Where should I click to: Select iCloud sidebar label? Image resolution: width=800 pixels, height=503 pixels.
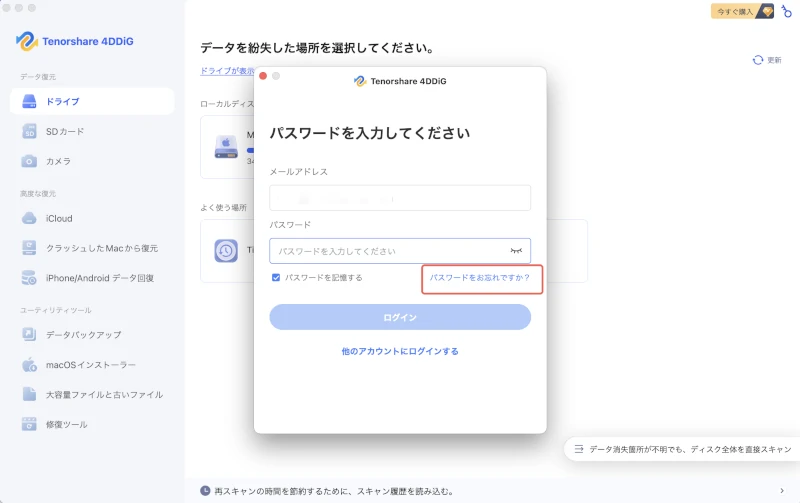click(x=59, y=218)
